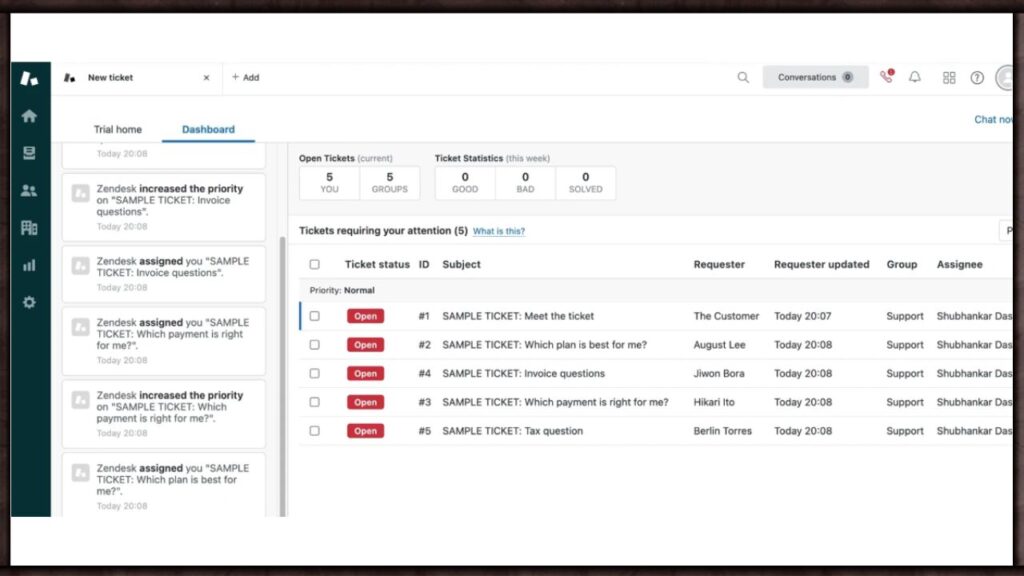1024x576 pixels.
Task: Open notifications bell icon
Action: pyautogui.click(x=915, y=77)
